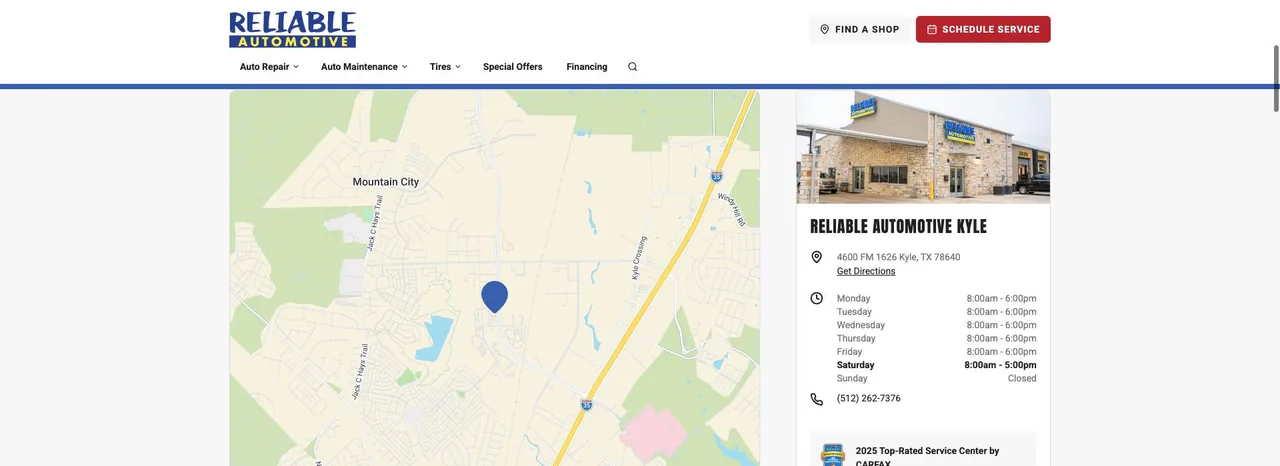This screenshot has width=1280, height=466.
Task: Click the phone icon beside number
Action: tap(816, 399)
